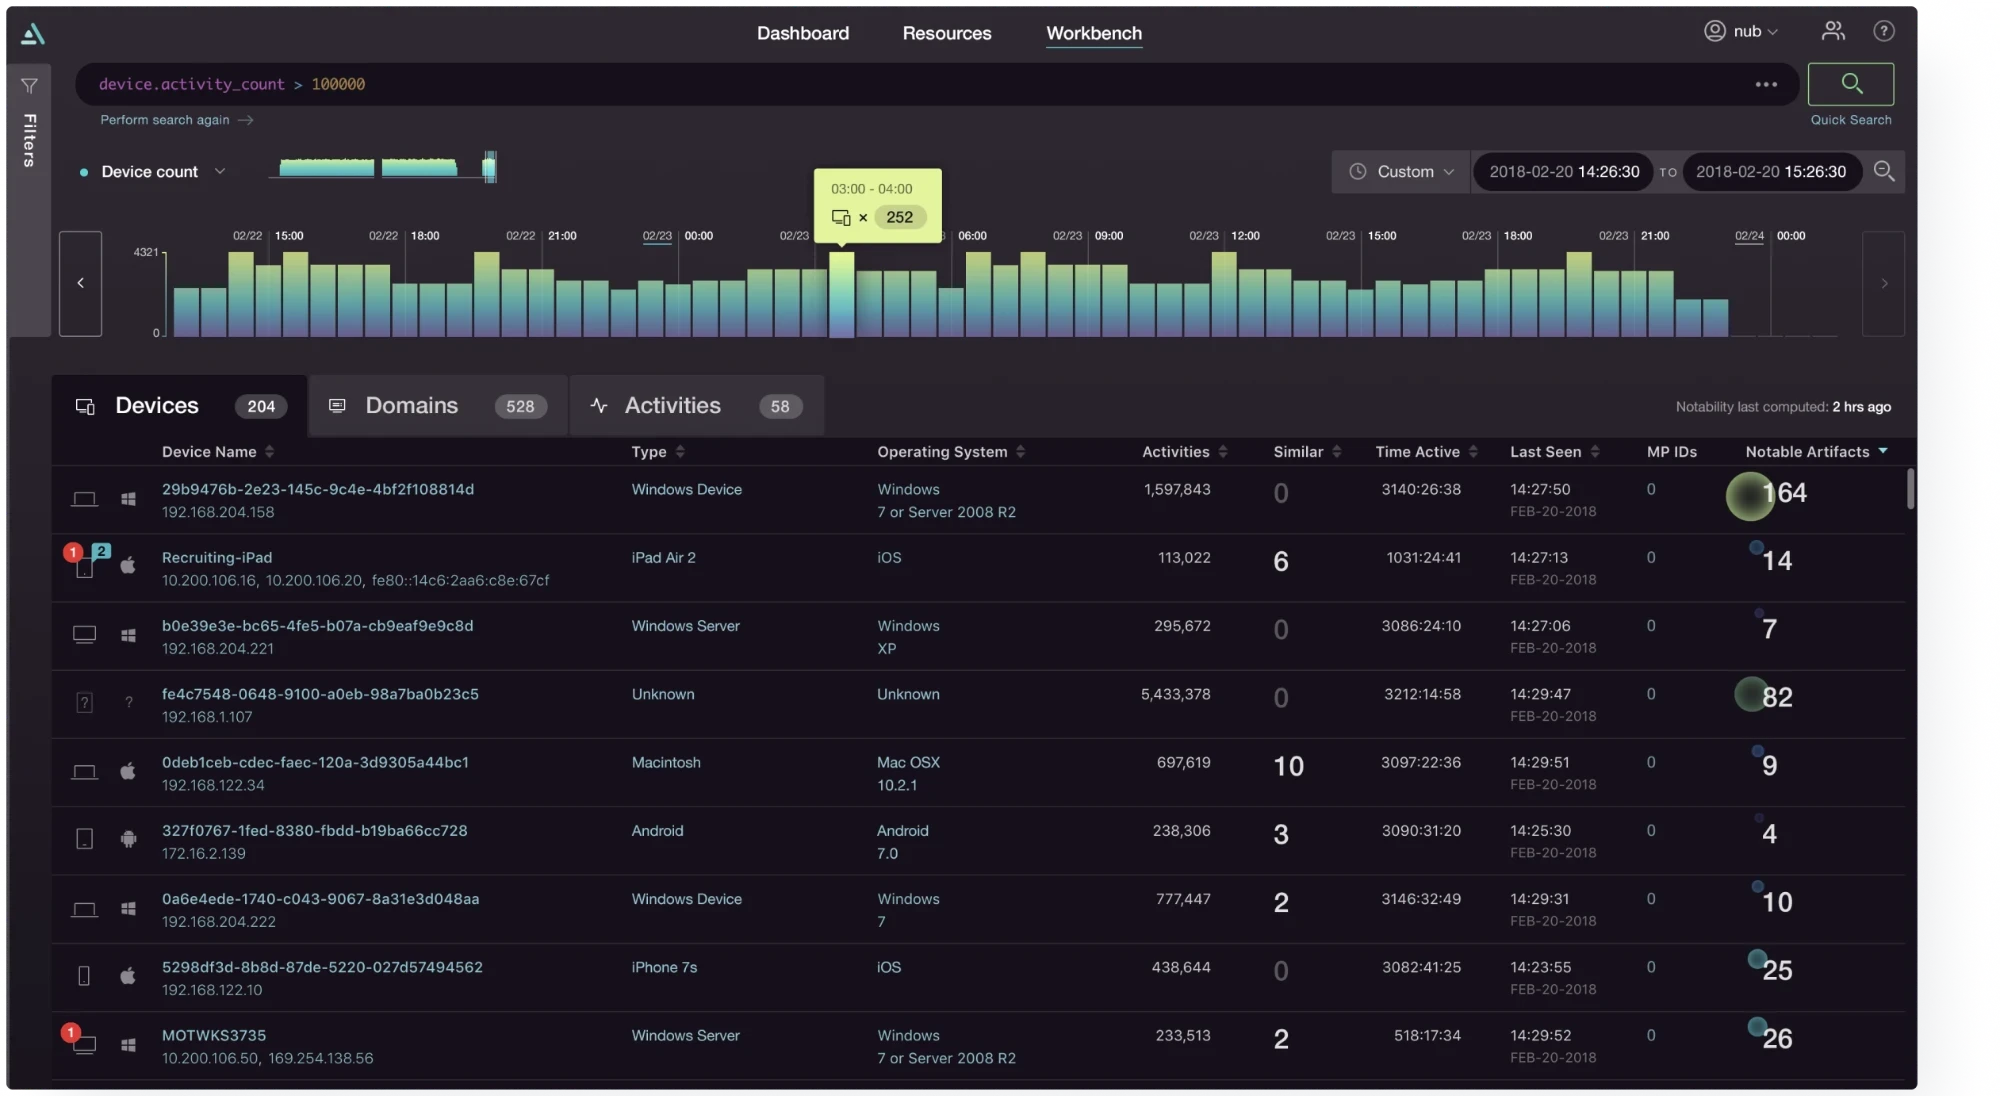Open the Resources menu
Screen dimensions: 2000x1096
click(x=947, y=33)
